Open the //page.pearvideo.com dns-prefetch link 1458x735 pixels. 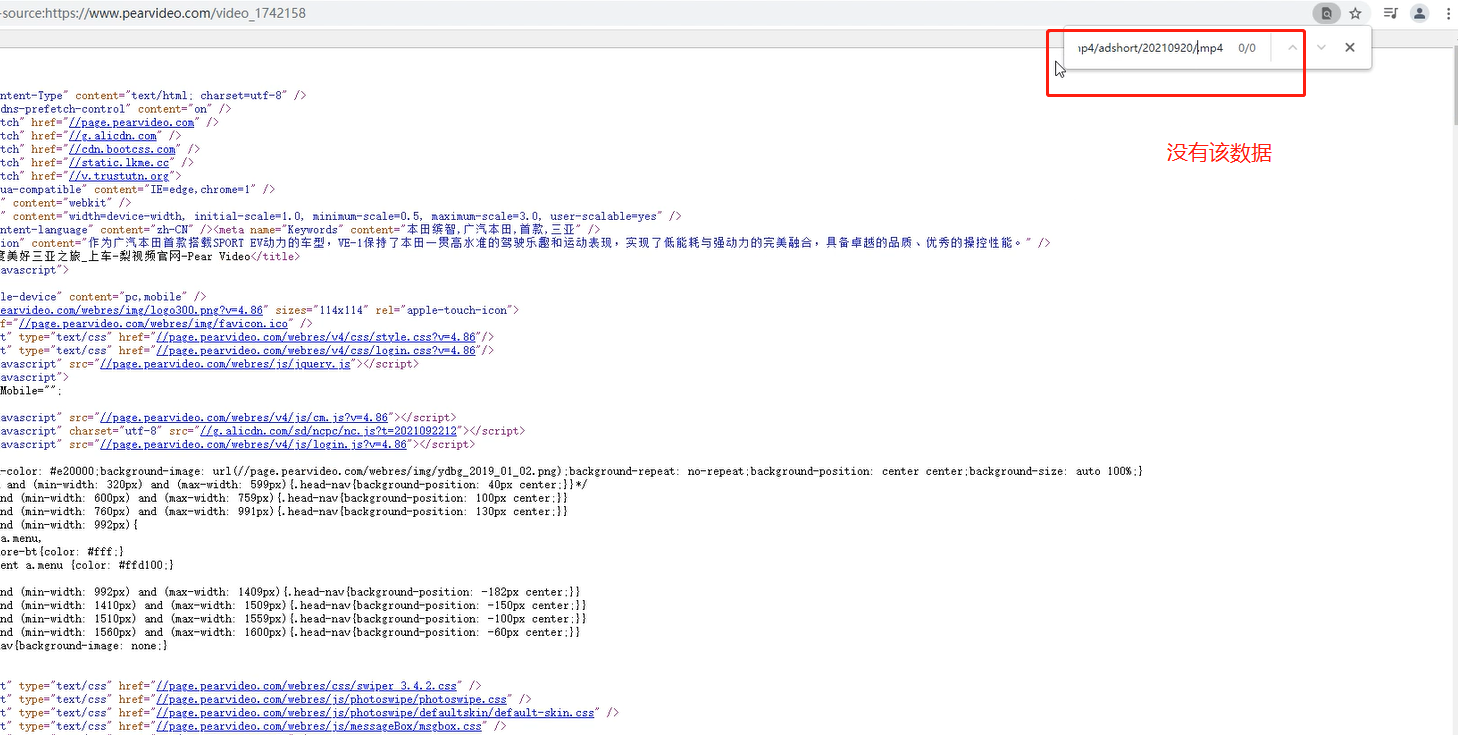click(131, 122)
